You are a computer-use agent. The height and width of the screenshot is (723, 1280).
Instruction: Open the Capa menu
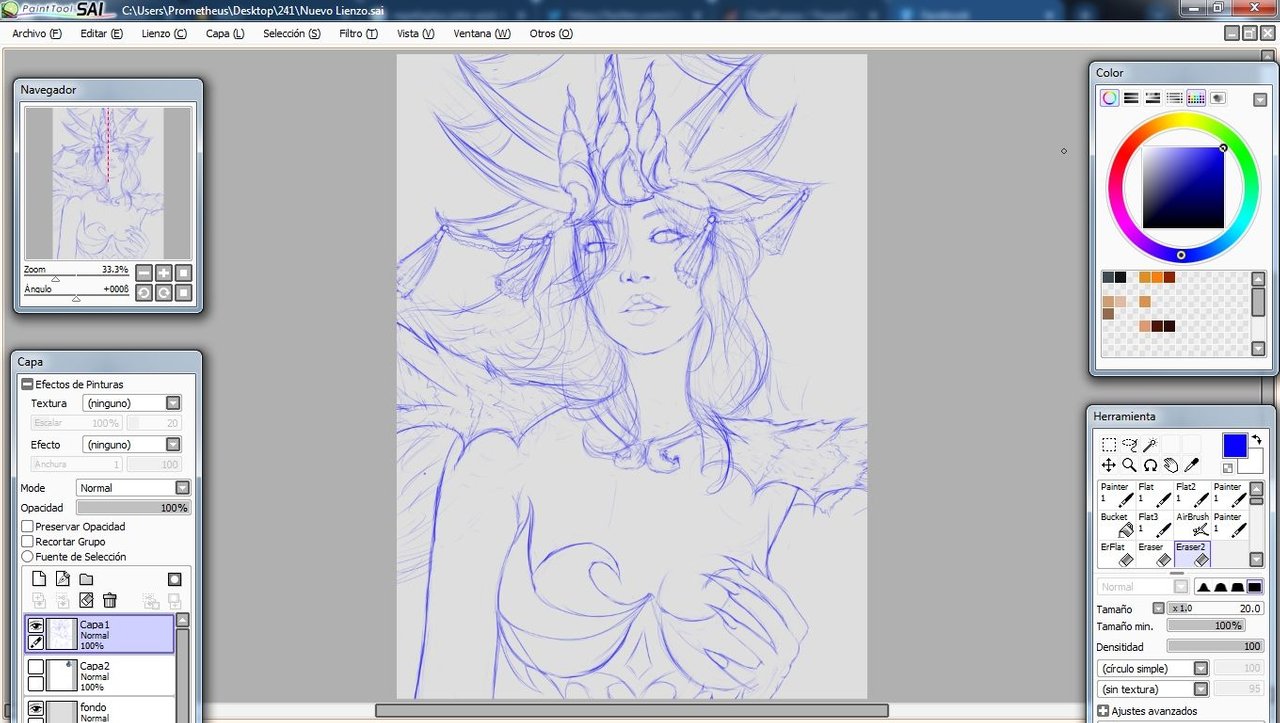pos(225,33)
